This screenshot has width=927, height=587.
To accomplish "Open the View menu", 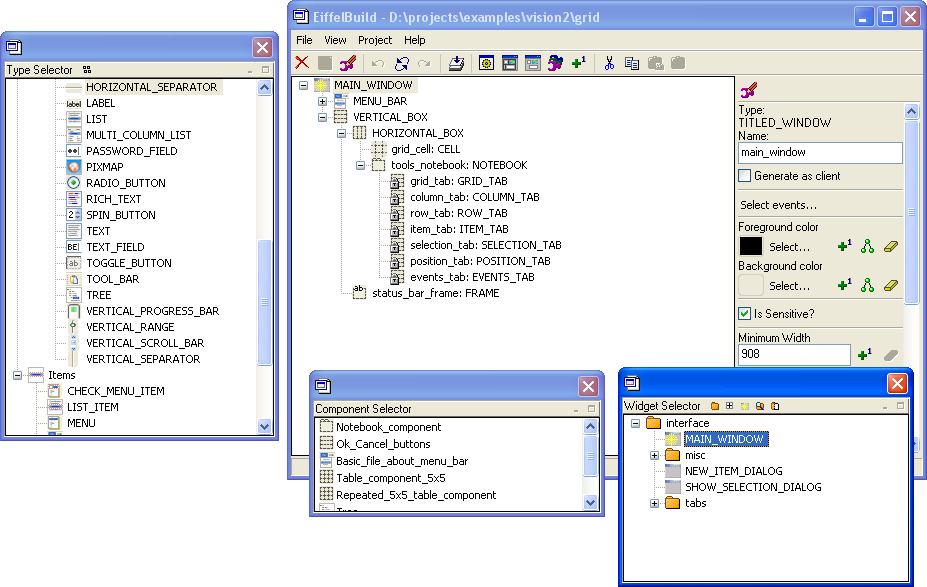I will tap(335, 40).
